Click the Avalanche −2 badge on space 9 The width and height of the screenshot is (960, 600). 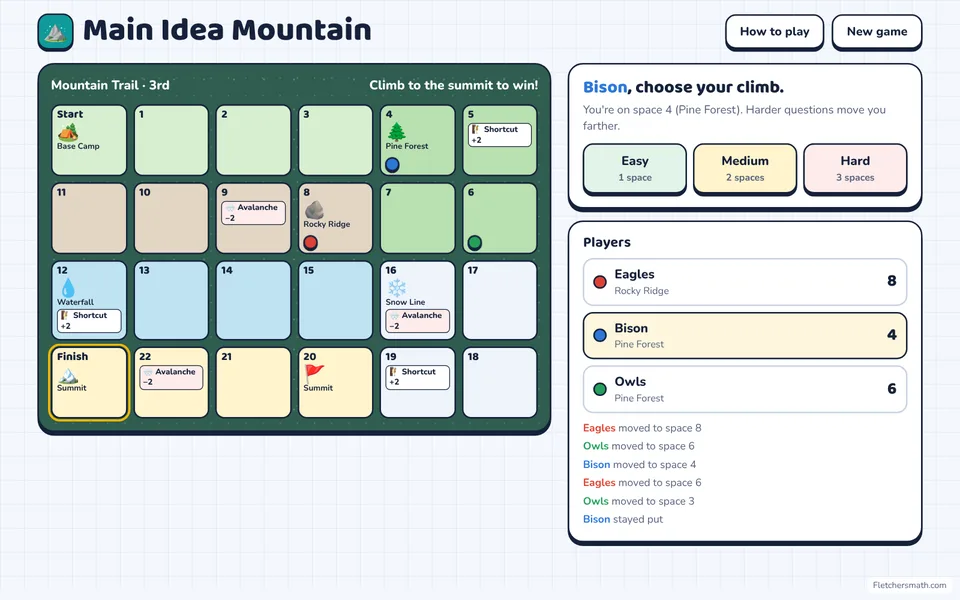click(253, 212)
